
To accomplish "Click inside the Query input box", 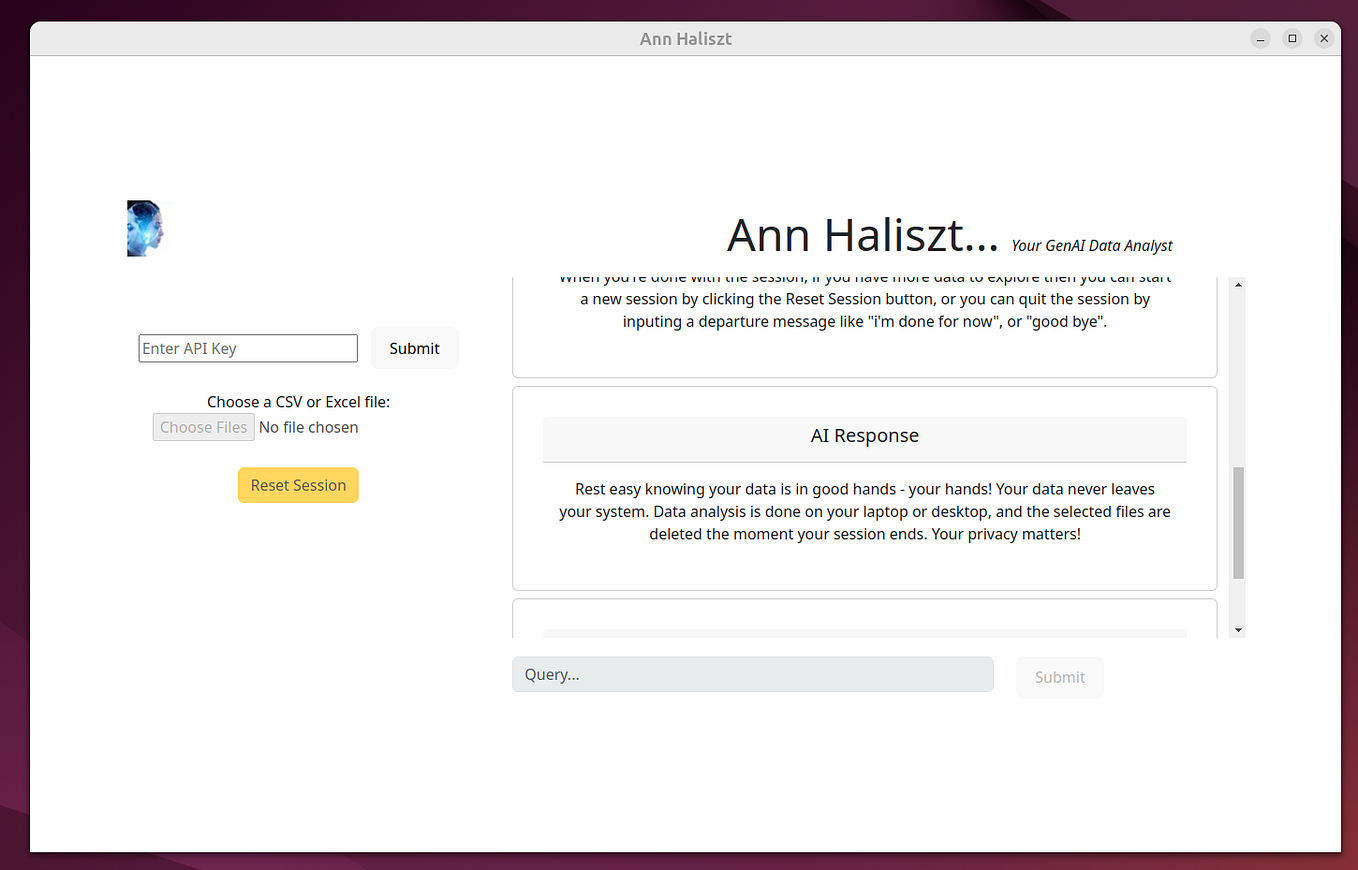I will [x=752, y=674].
